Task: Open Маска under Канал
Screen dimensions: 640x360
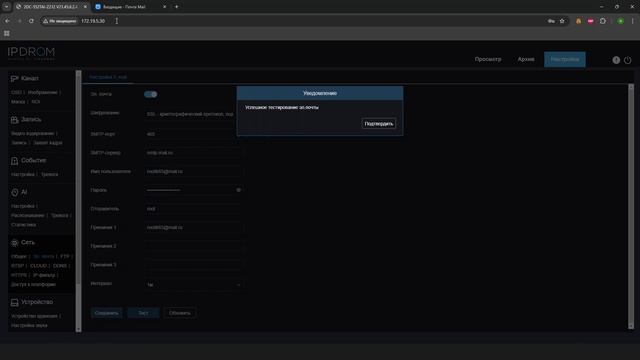Action: tap(18, 102)
